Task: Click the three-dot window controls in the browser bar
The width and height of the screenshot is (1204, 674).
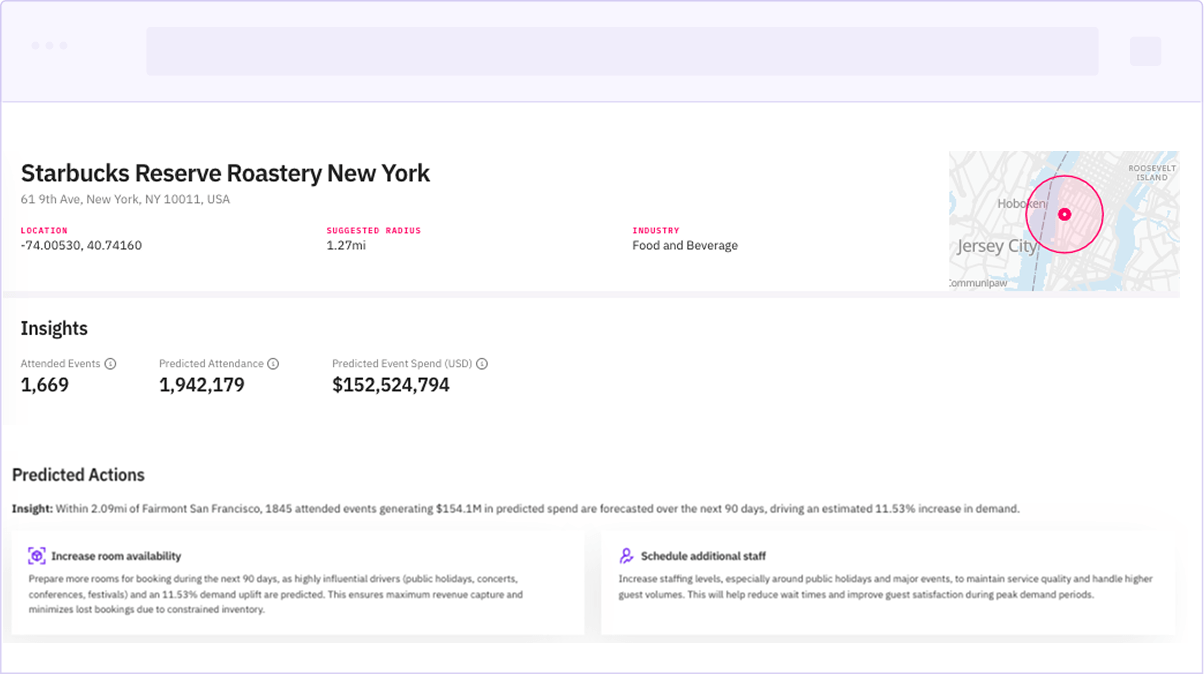Action: click(49, 46)
